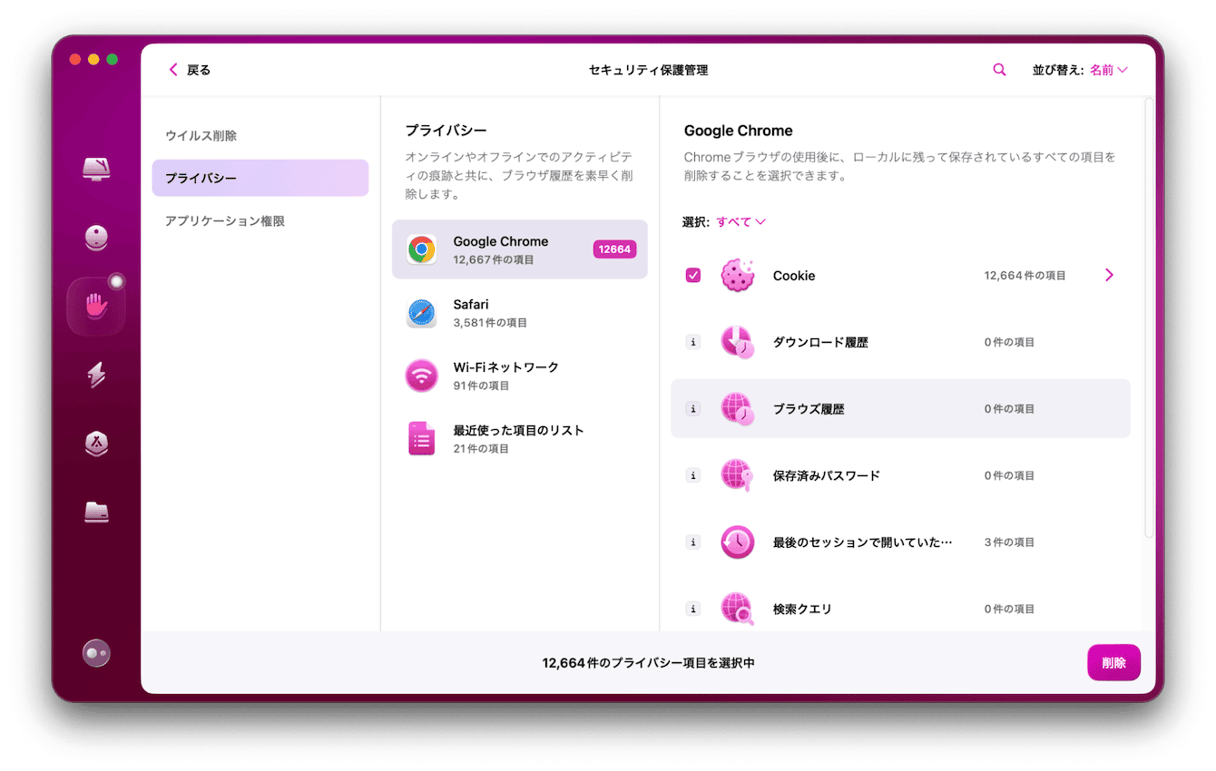Open the 並び替え 名前 sort dropdown
This screenshot has height=771, width=1216.
pyautogui.click(x=1108, y=70)
